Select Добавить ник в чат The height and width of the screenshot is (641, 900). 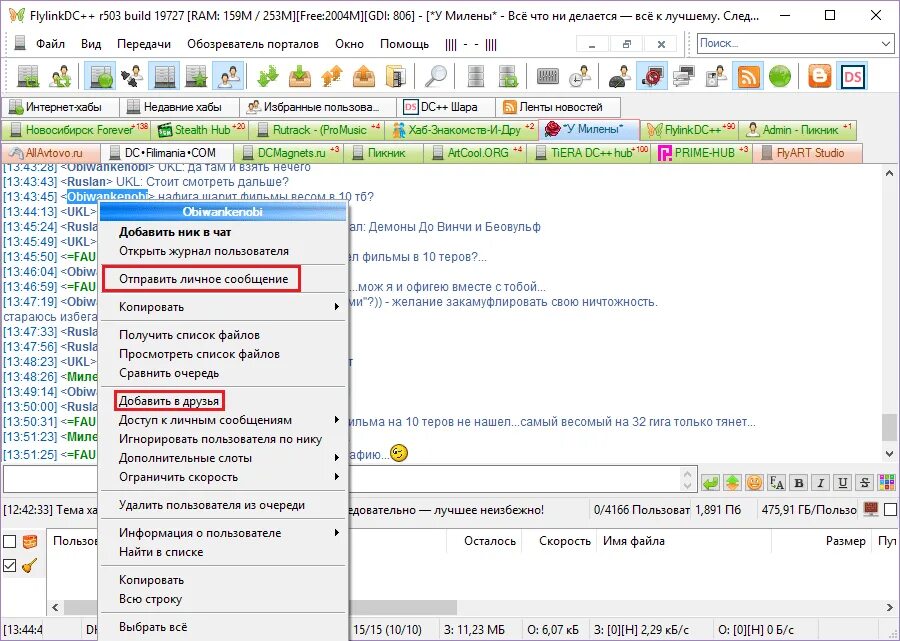click(x=175, y=232)
